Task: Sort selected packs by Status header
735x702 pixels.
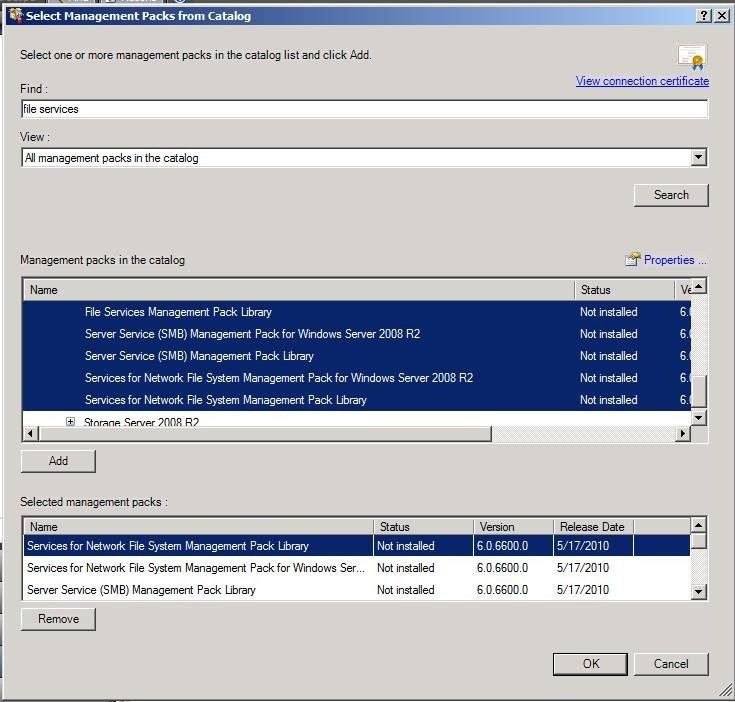Action: pyautogui.click(x=423, y=527)
